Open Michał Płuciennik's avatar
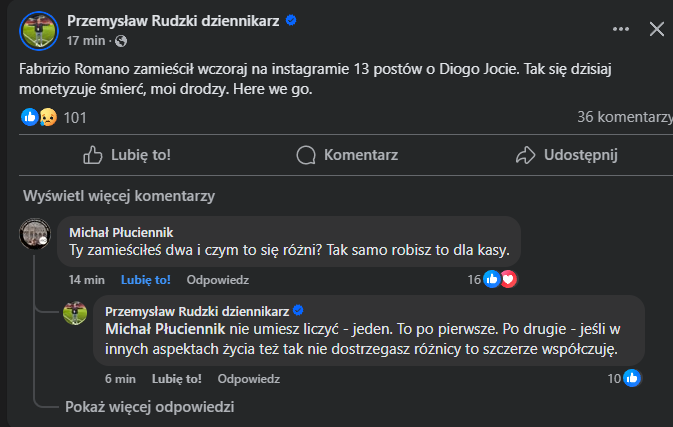This screenshot has width=673, height=427. 36,236
